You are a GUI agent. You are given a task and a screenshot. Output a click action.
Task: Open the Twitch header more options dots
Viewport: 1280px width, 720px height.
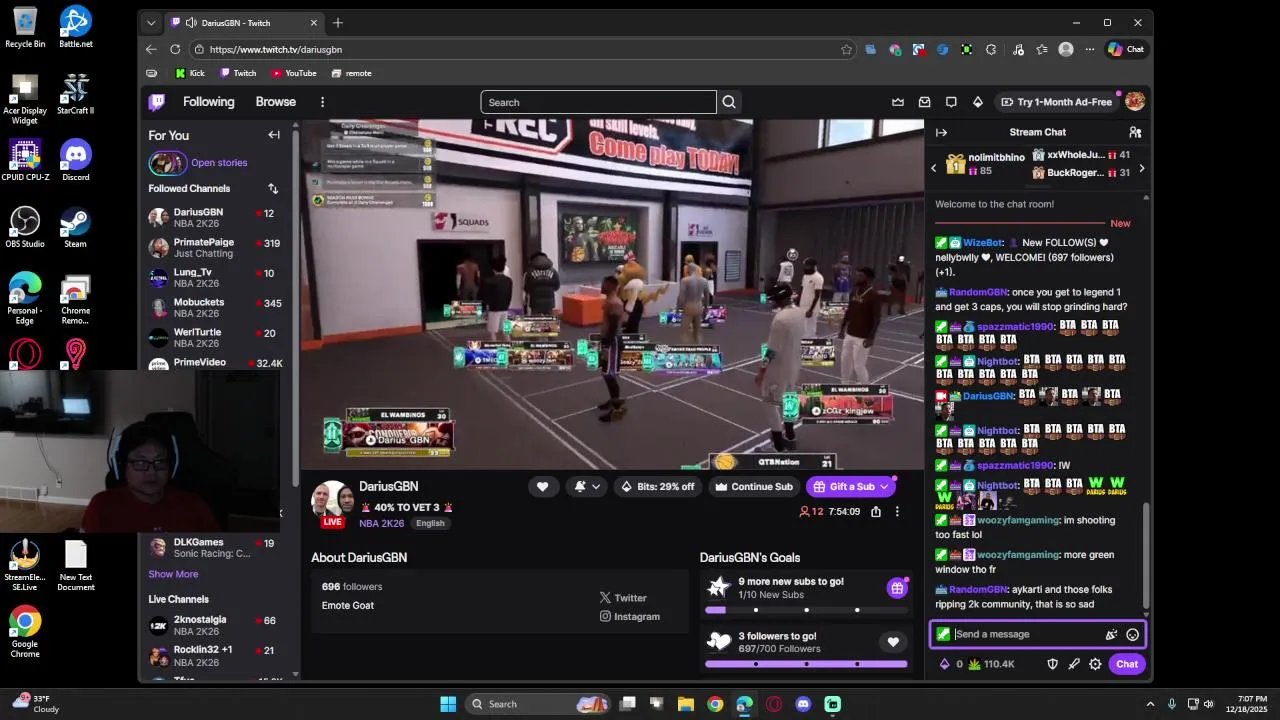pos(322,102)
